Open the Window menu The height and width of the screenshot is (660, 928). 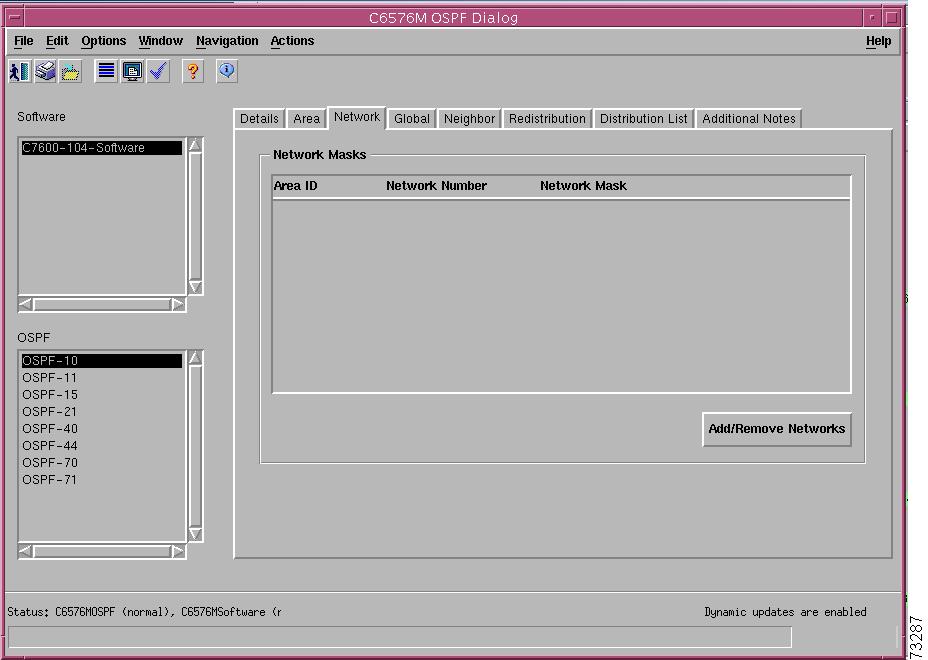[160, 41]
